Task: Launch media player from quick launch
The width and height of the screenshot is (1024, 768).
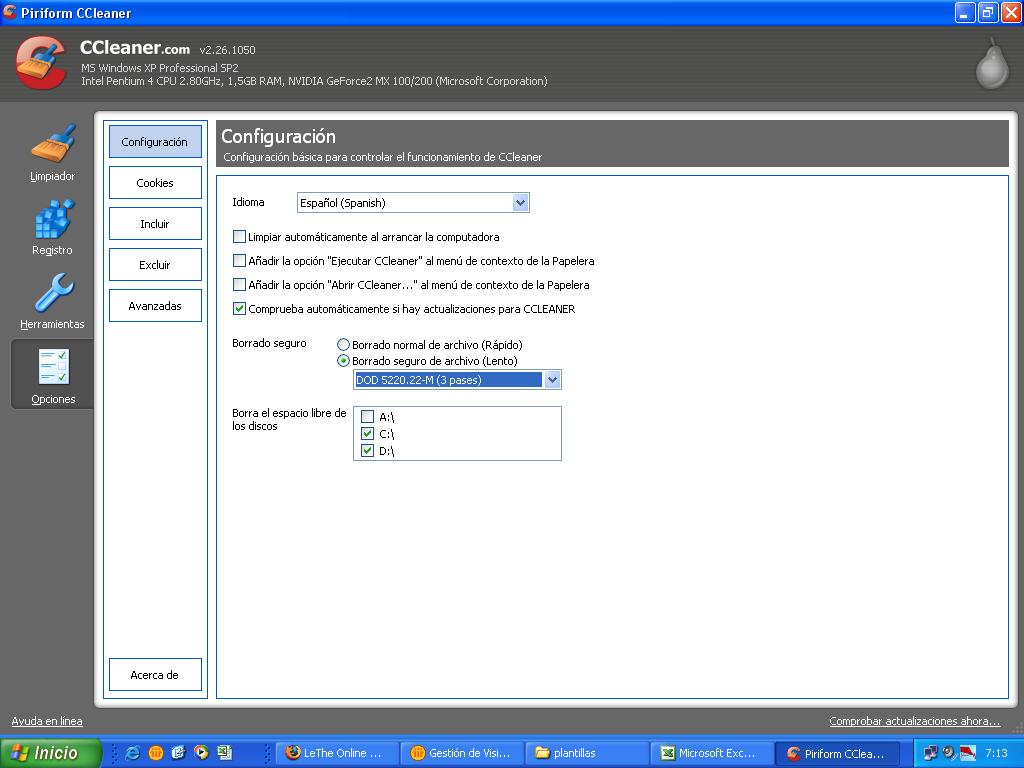Action: [x=201, y=753]
